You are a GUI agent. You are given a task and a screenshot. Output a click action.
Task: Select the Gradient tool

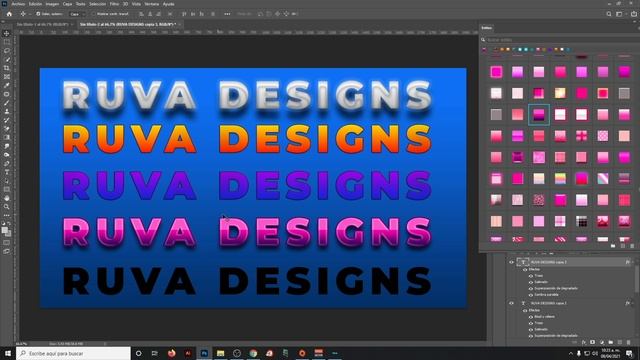pyautogui.click(x=7, y=138)
